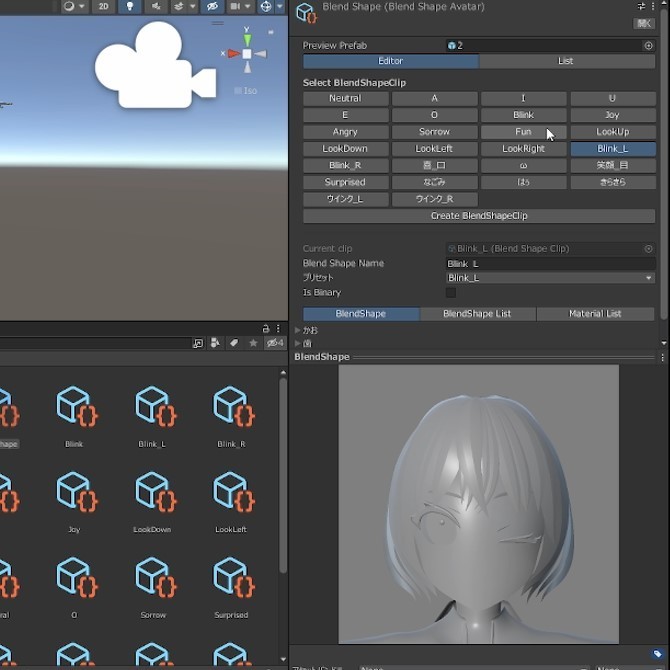Expand the かお blend shape foldout
This screenshot has width=670, height=670.
pos(298,330)
